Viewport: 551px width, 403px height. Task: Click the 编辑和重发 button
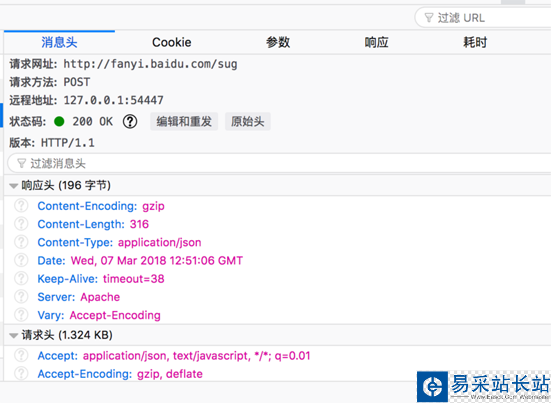[184, 122]
